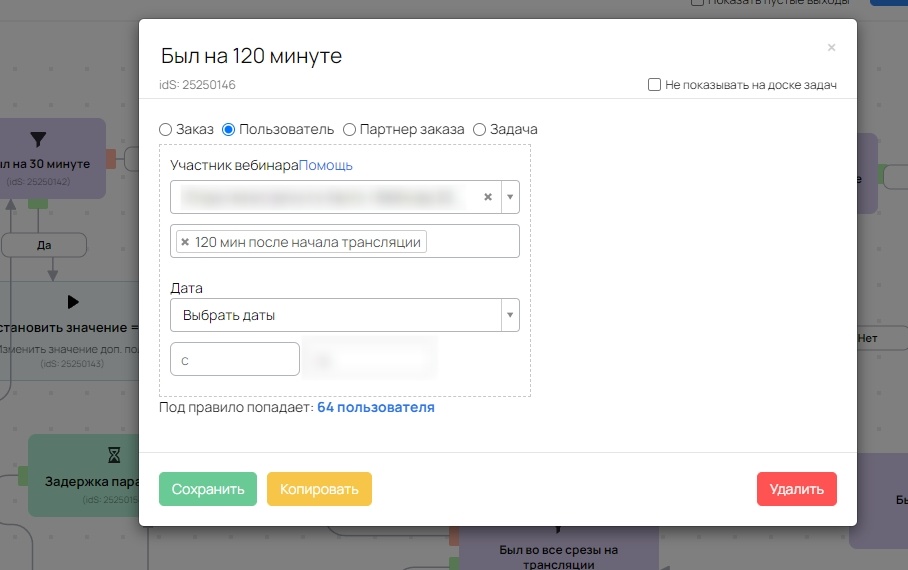
Task: Click the play icon on the set value node
Action: coord(72,301)
